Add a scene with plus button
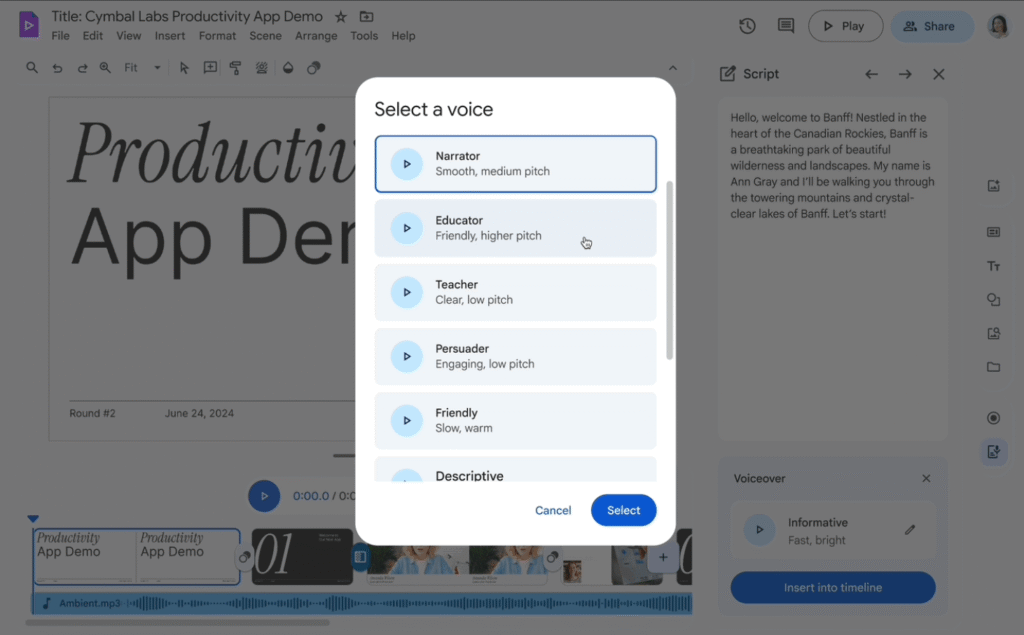The image size is (1024, 635). 663,557
